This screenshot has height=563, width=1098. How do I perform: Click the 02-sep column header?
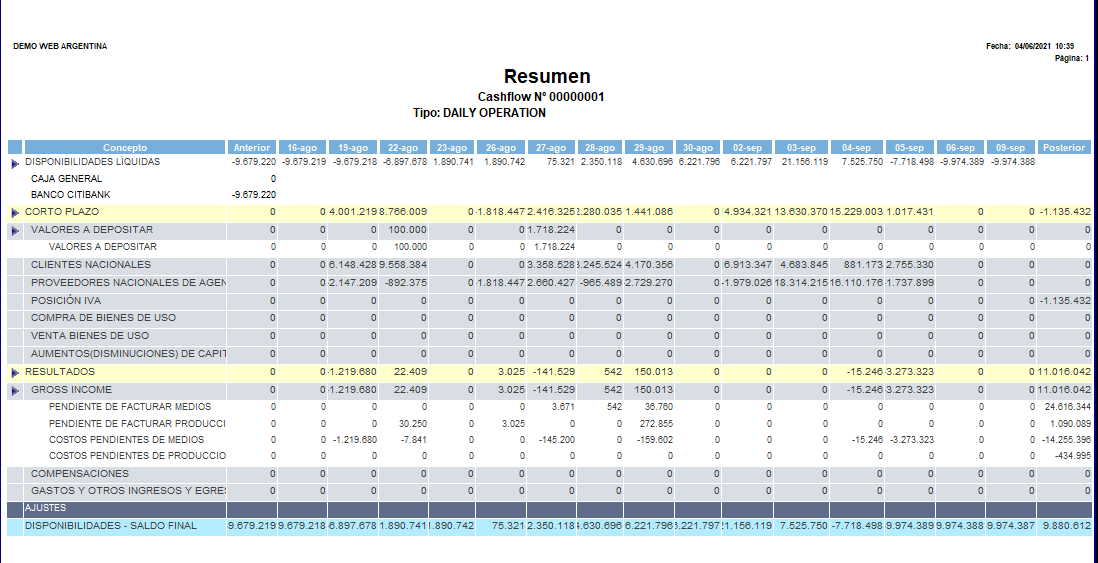pyautogui.click(x=746, y=148)
